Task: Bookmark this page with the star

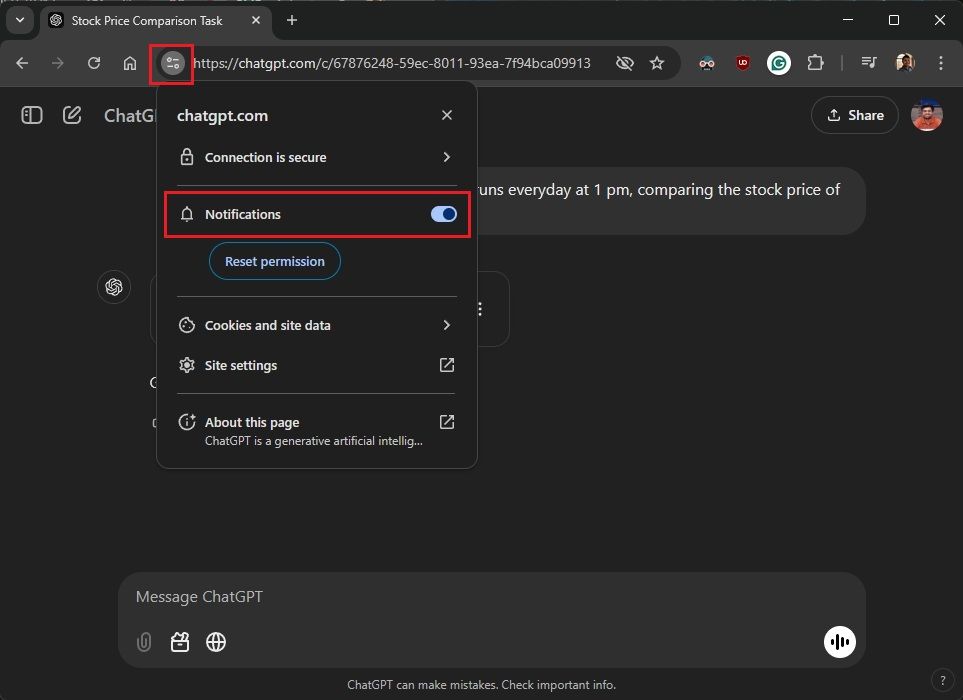Action: (657, 62)
